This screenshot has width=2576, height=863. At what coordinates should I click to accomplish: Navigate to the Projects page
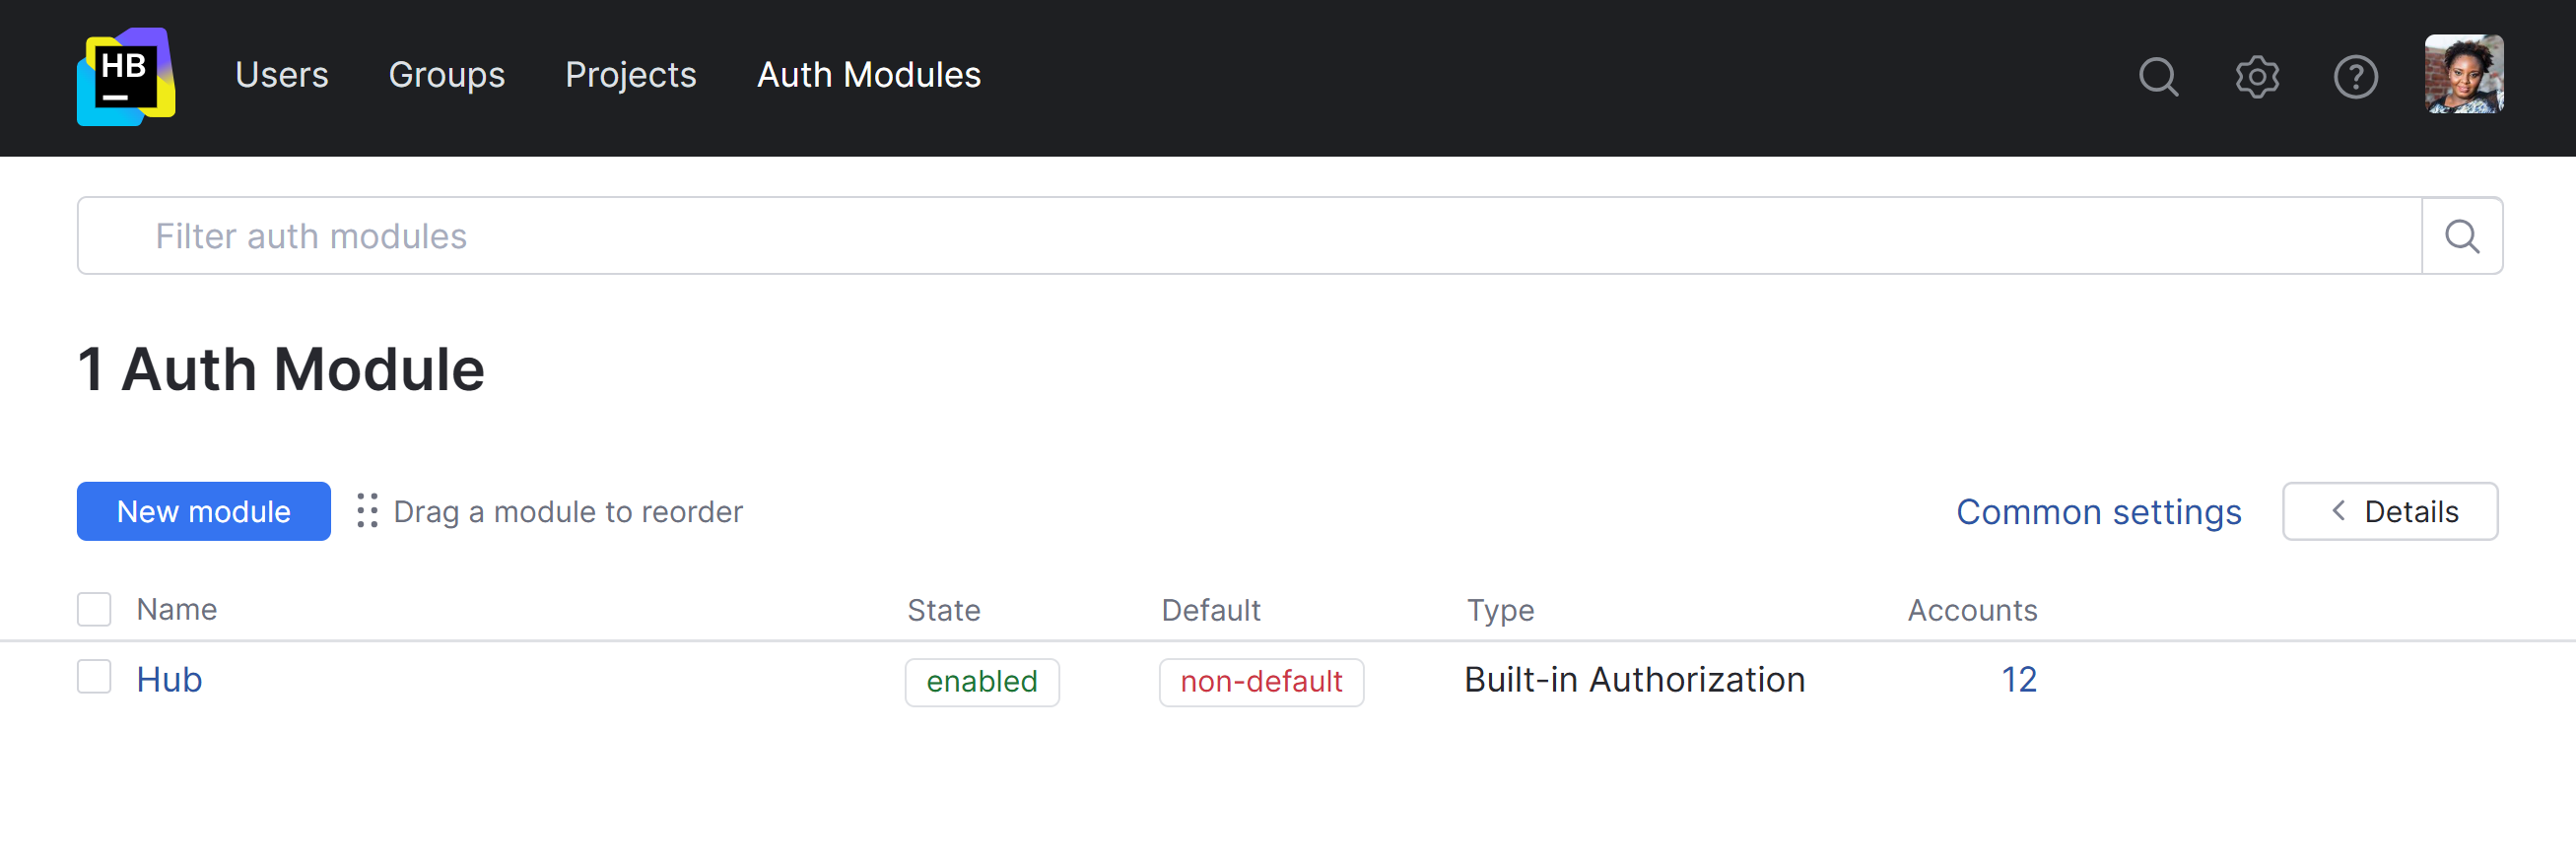click(630, 75)
